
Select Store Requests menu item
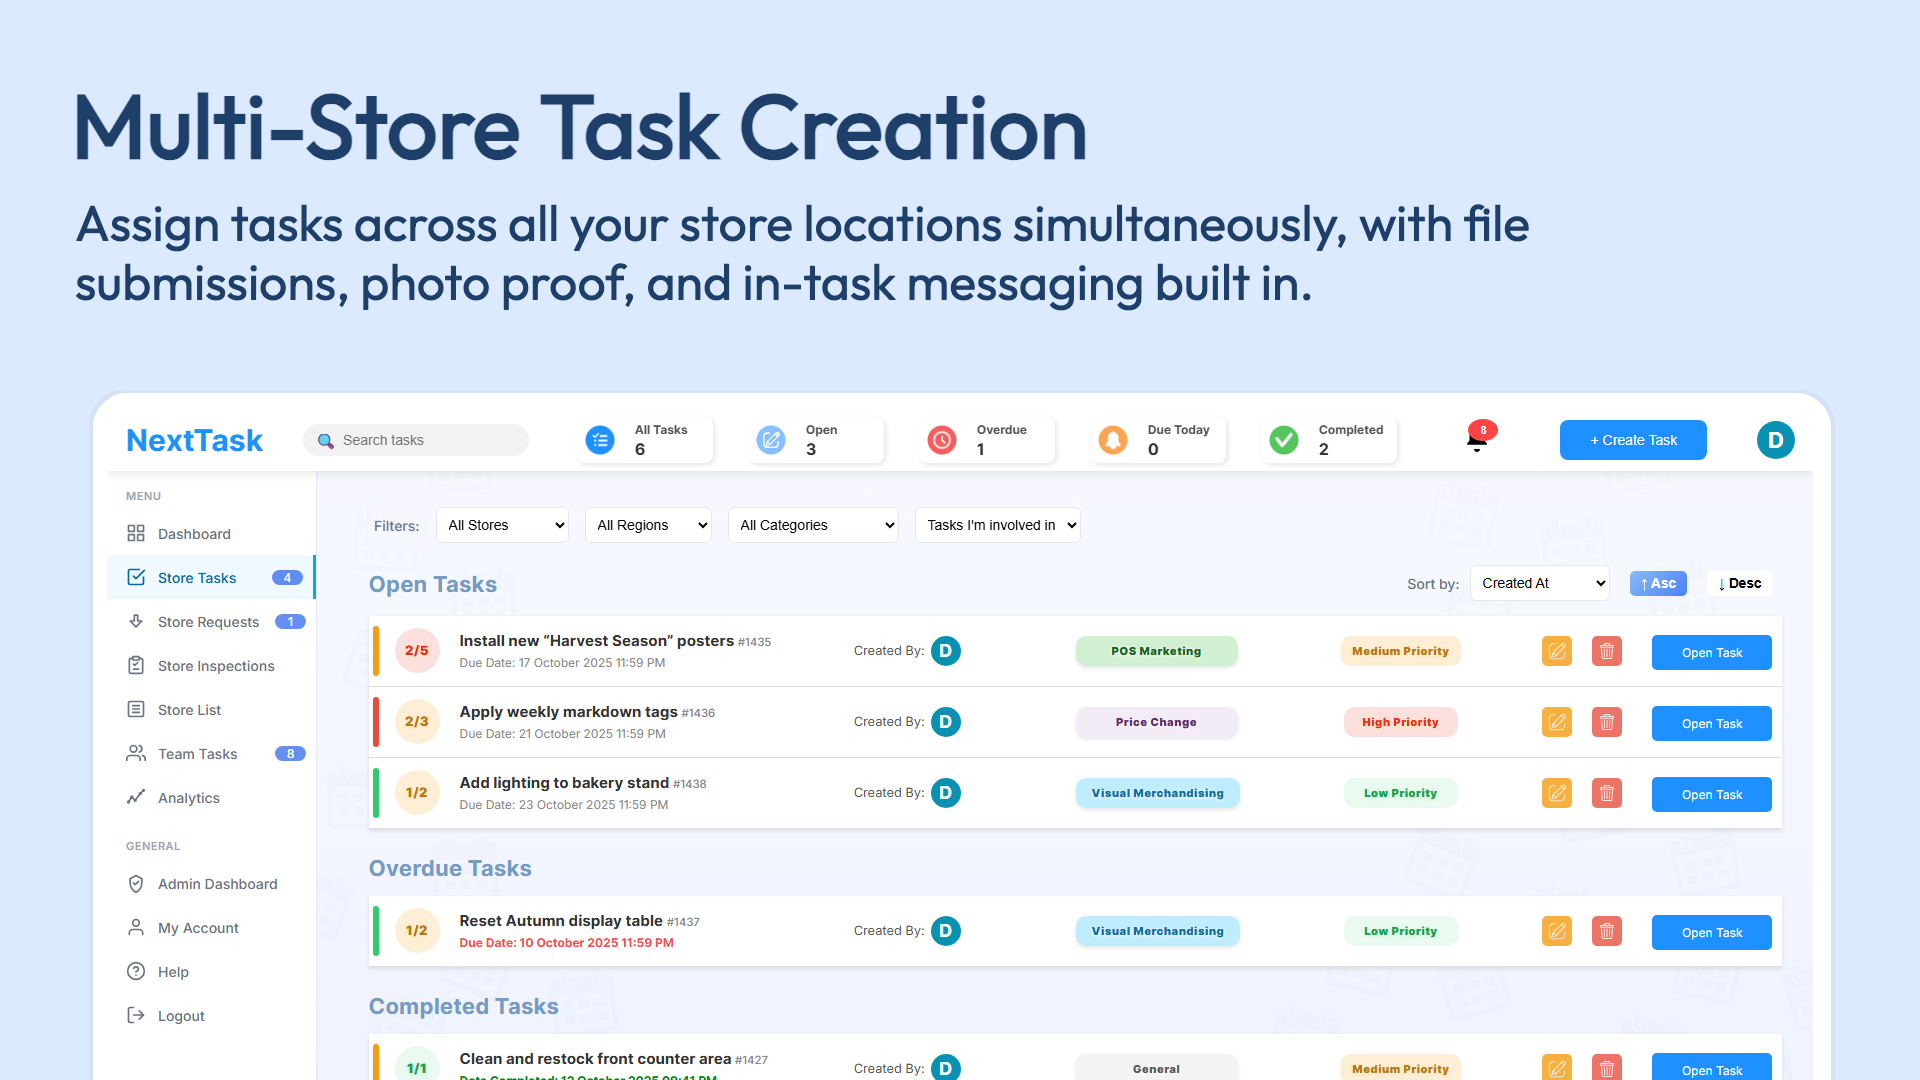(211, 622)
